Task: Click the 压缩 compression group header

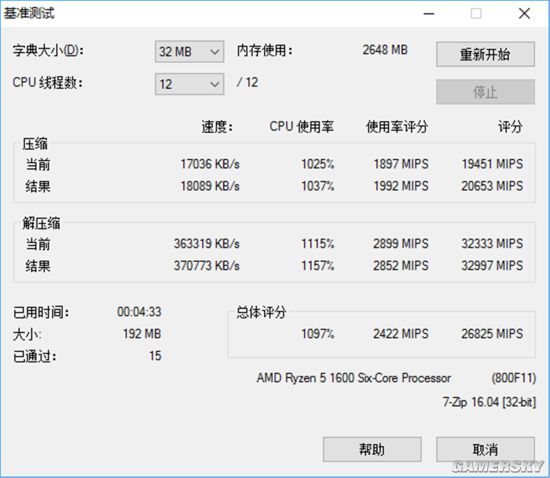Action: click(35, 144)
